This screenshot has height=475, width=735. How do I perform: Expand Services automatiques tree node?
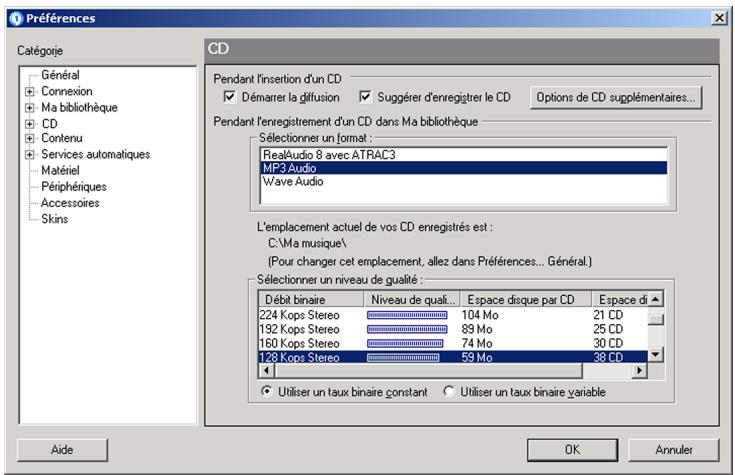click(30, 155)
